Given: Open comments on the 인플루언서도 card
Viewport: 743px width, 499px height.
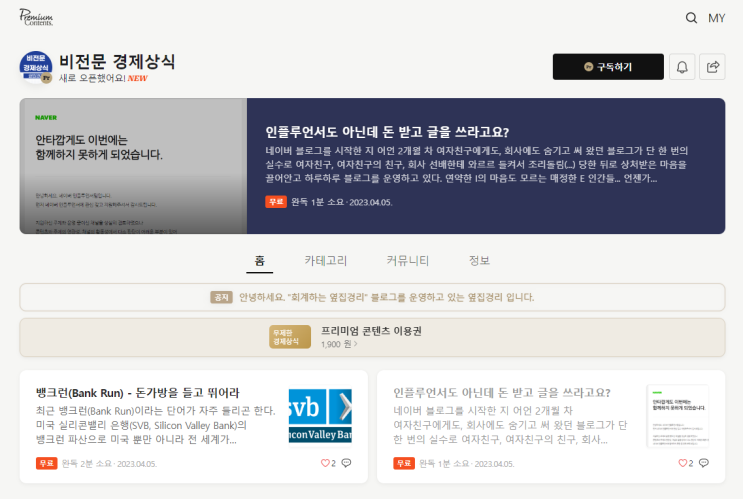Looking at the screenshot, I should point(704,463).
